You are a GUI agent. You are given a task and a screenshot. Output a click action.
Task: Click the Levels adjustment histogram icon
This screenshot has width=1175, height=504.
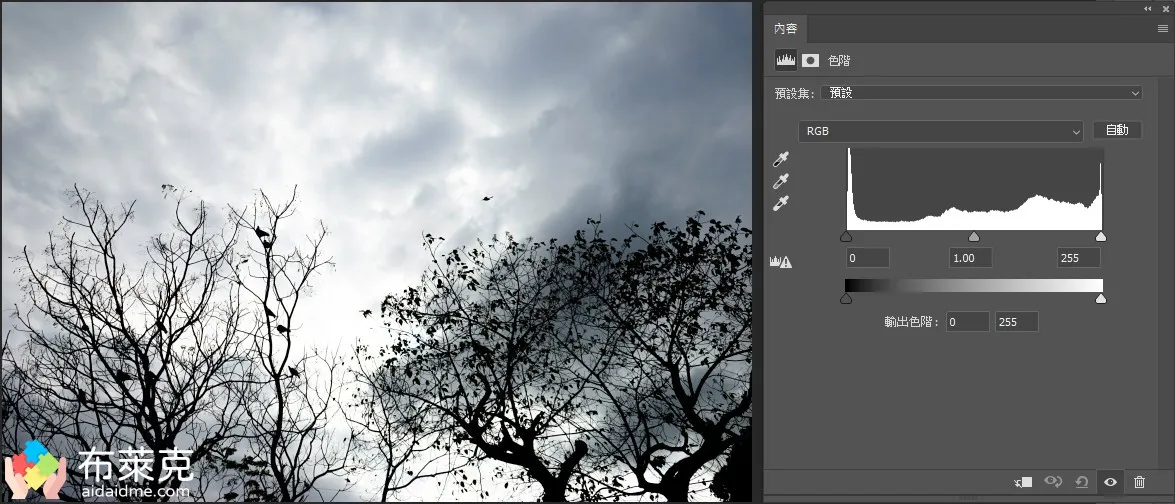(786, 60)
